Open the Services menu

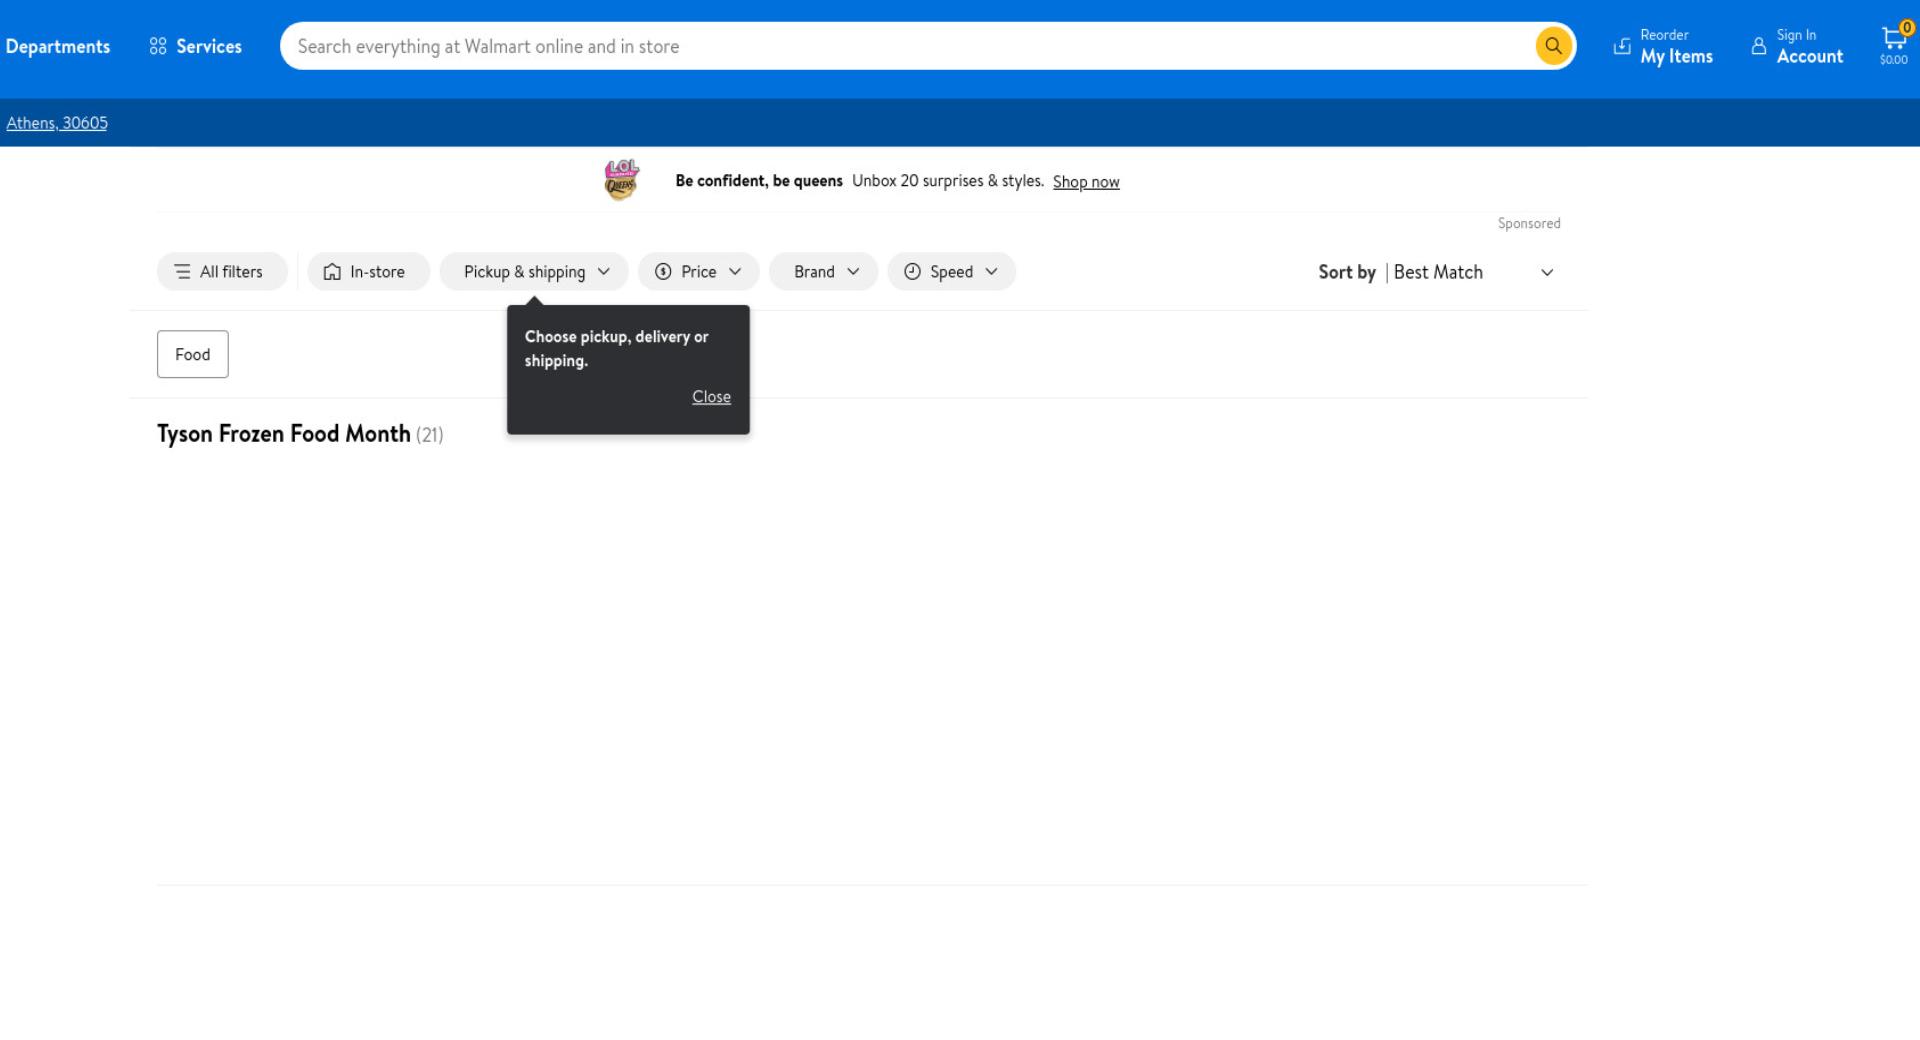pos(196,47)
